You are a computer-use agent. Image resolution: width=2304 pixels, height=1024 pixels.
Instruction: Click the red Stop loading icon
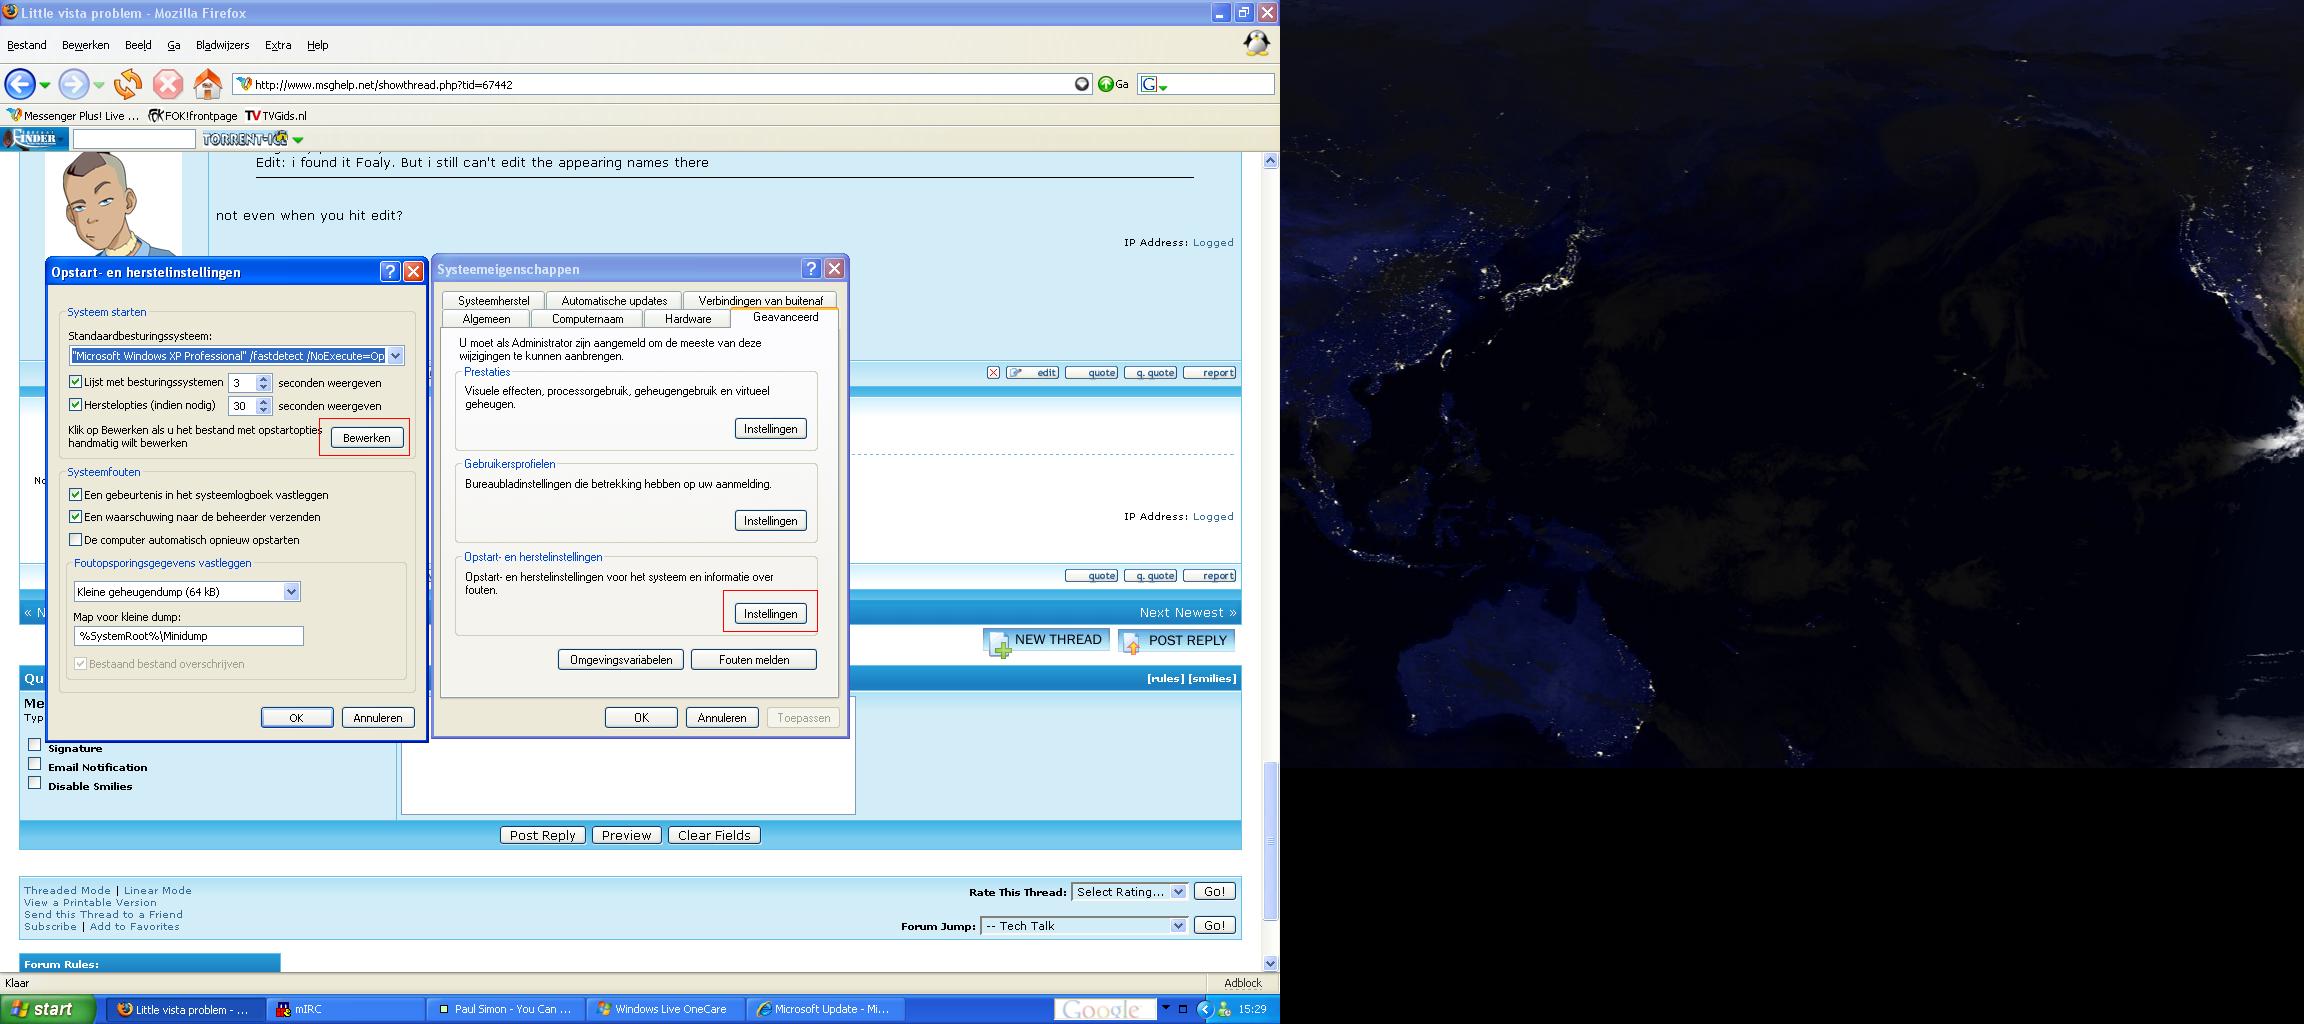(x=168, y=84)
